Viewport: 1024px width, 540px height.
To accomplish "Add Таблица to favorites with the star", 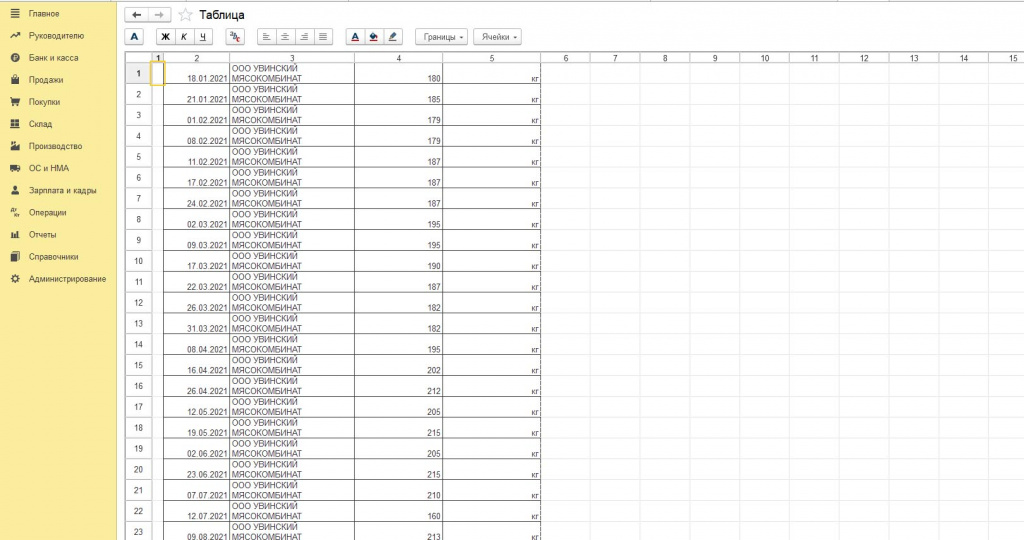I will coord(185,15).
